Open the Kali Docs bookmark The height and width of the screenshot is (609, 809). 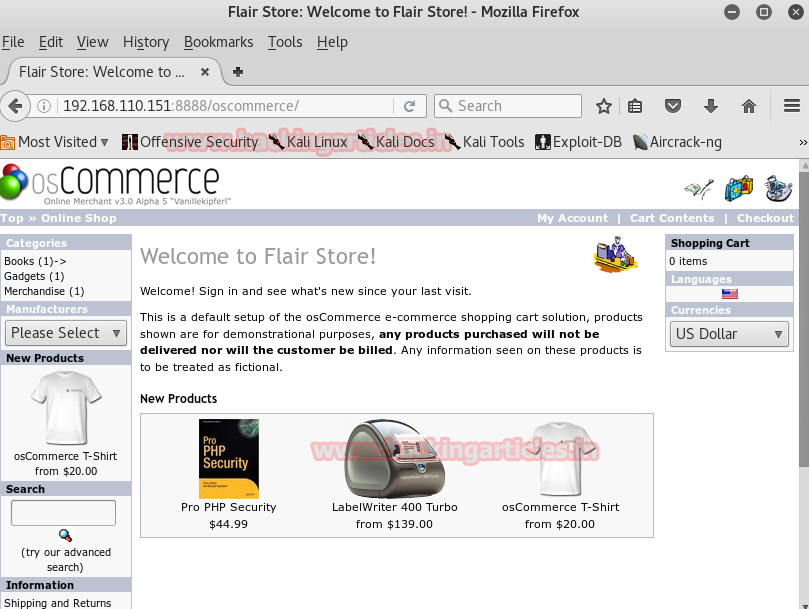396,142
